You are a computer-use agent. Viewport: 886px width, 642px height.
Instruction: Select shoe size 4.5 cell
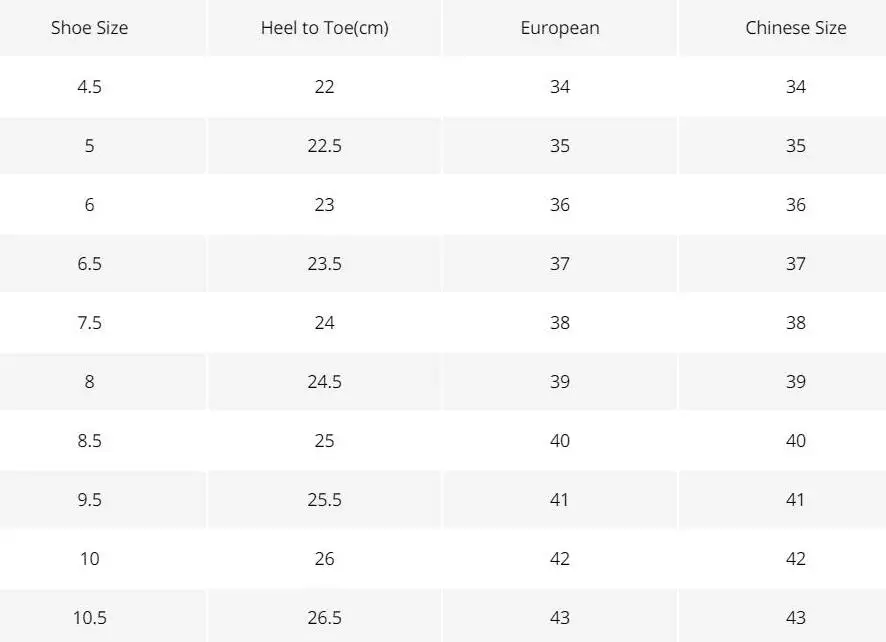90,87
